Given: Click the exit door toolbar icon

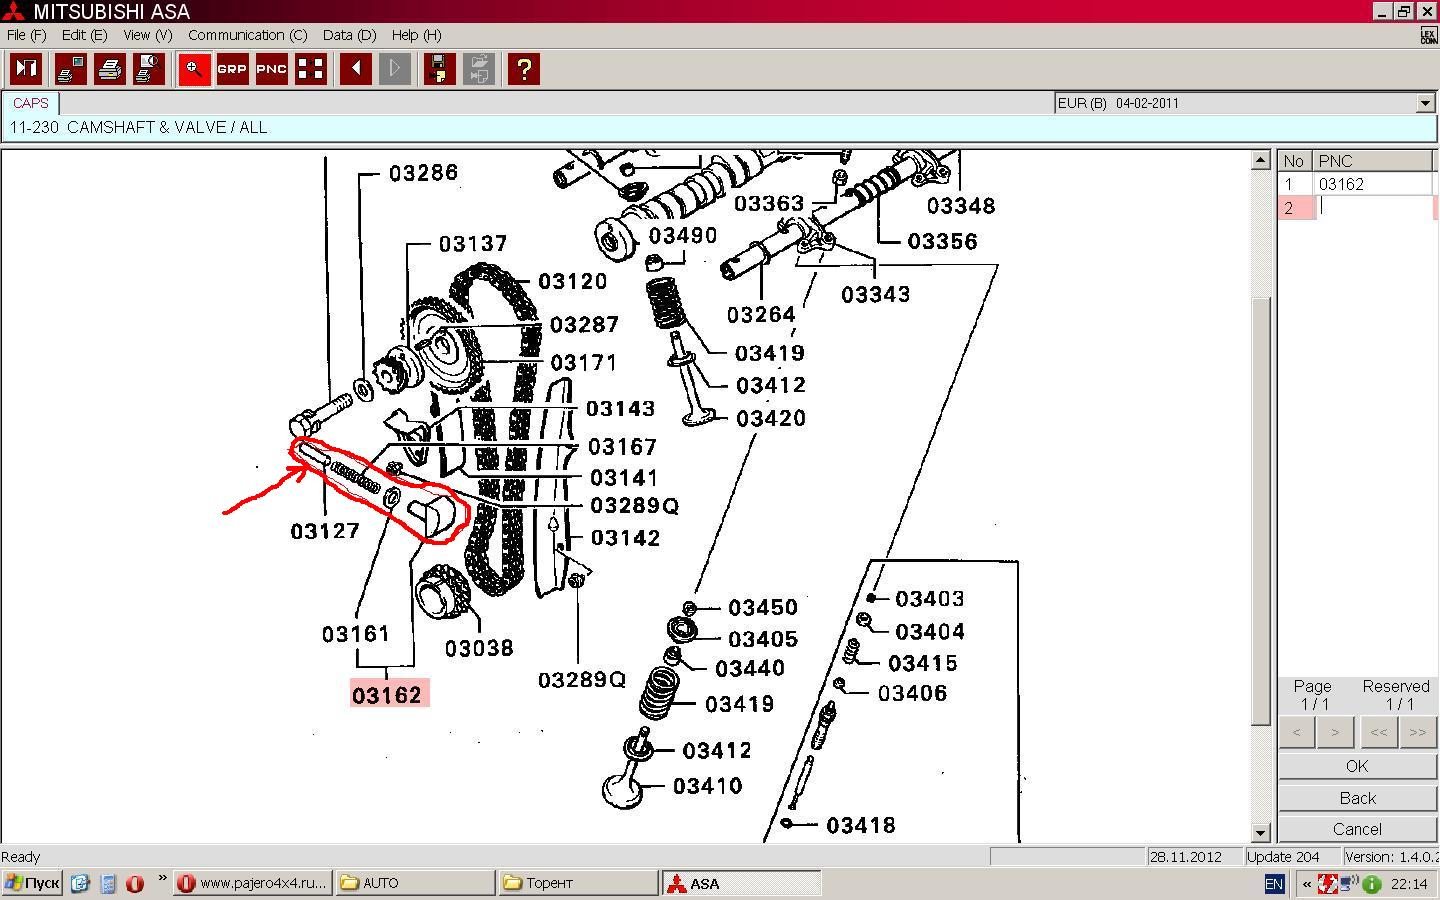Looking at the screenshot, I should 26,69.
